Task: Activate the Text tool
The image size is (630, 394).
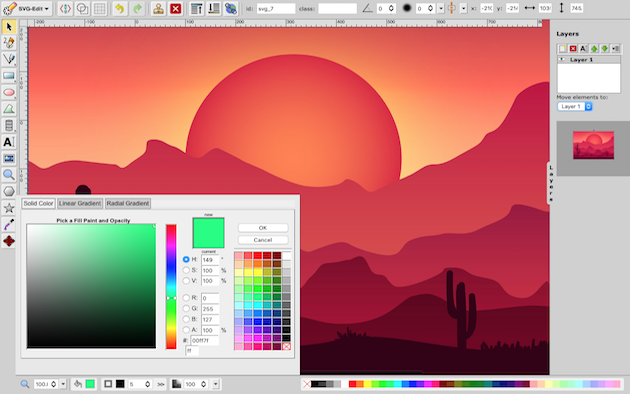Action: [9, 142]
